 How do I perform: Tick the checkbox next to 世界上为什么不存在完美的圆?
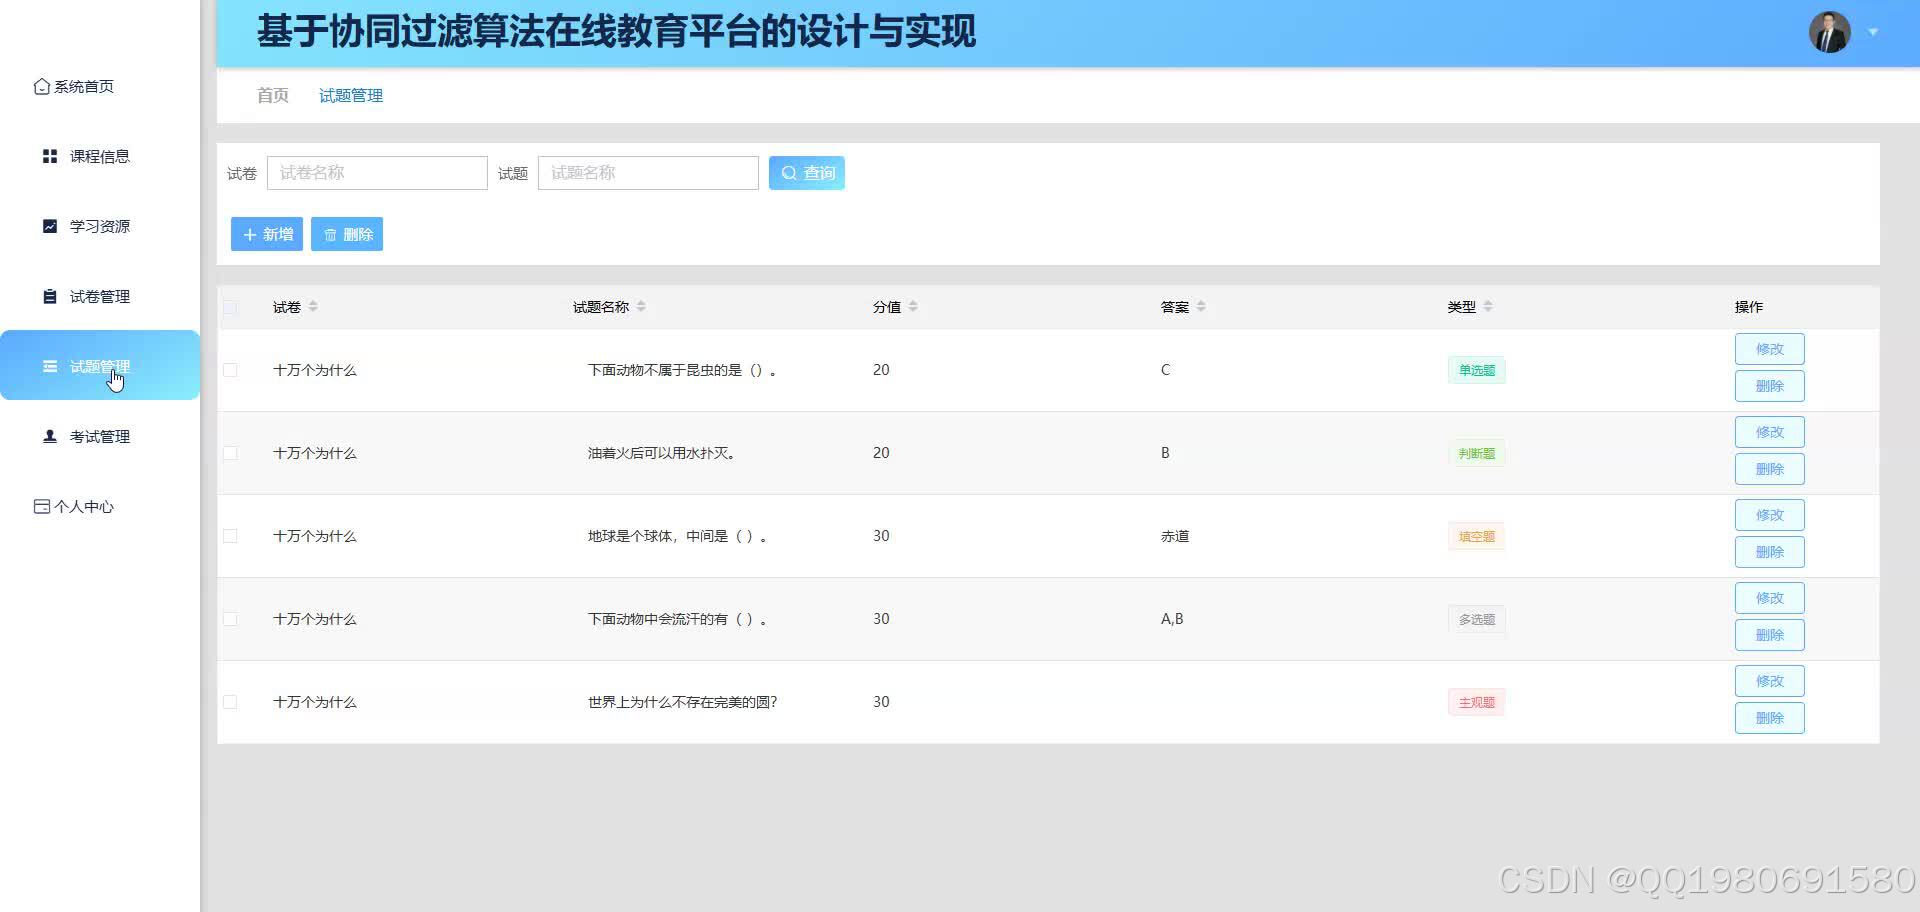pyautogui.click(x=231, y=702)
